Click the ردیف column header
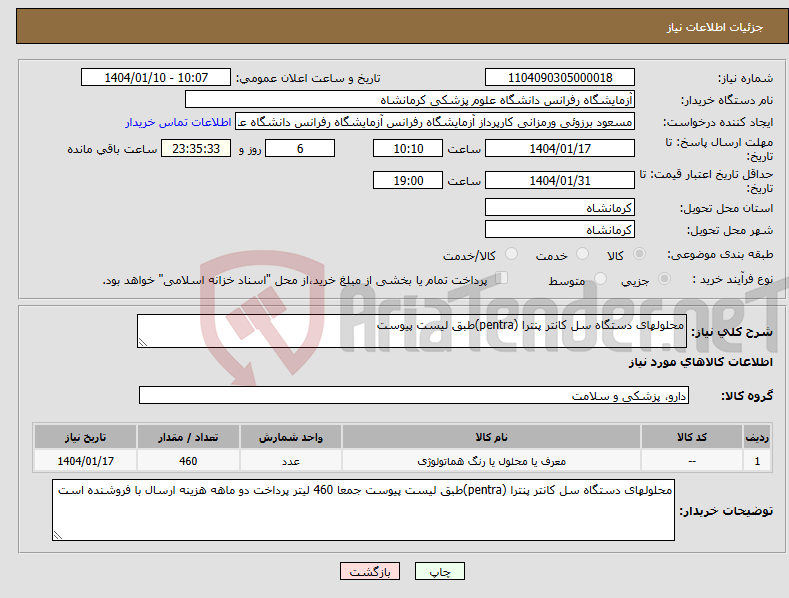Image resolution: width=789 pixels, height=598 pixels. [x=757, y=437]
